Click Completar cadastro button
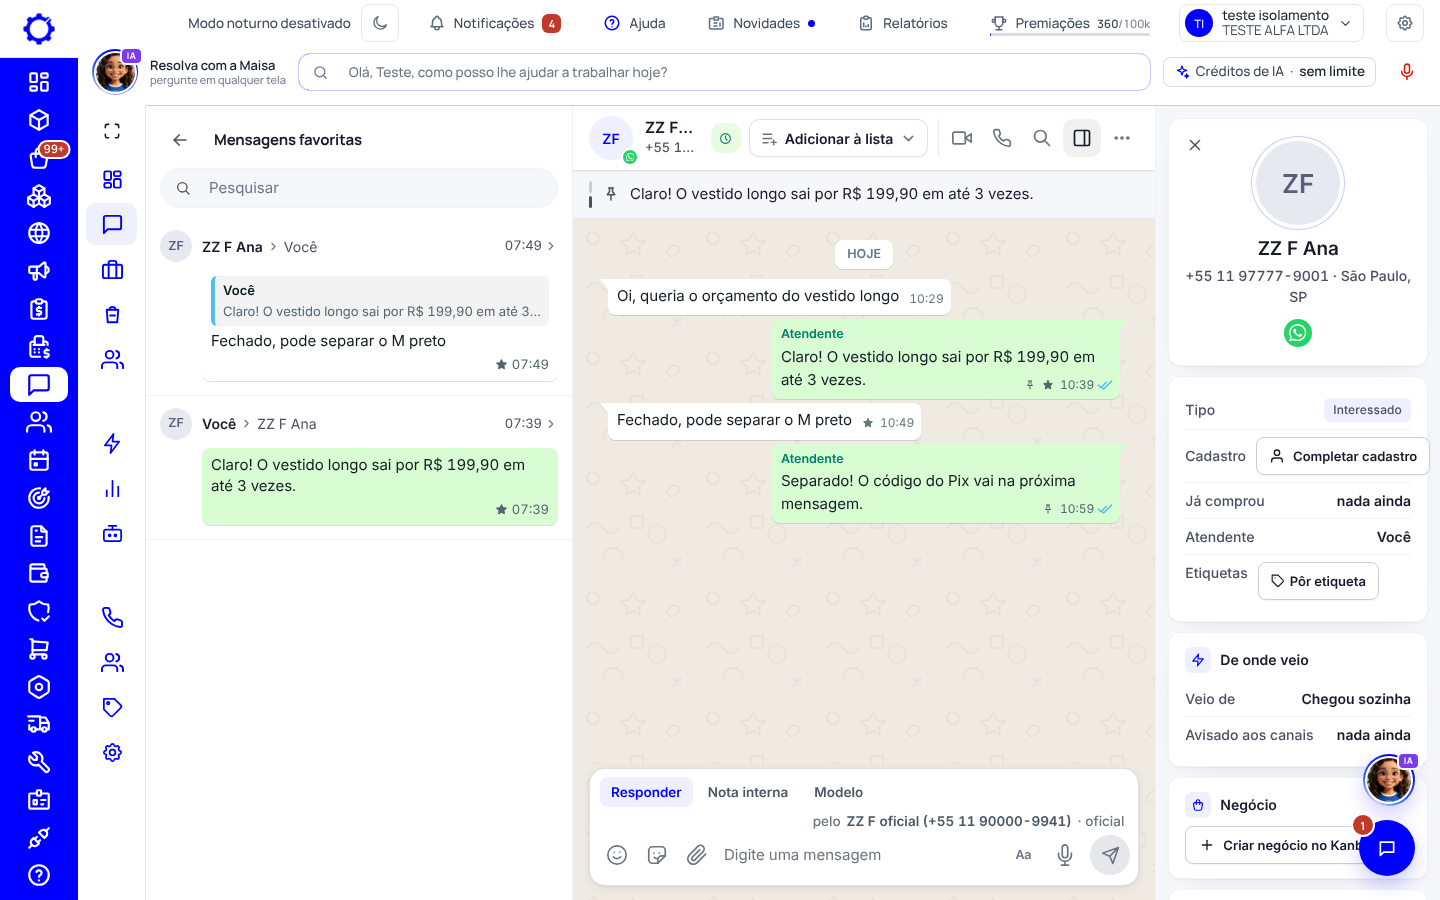The image size is (1440, 900). [1343, 456]
